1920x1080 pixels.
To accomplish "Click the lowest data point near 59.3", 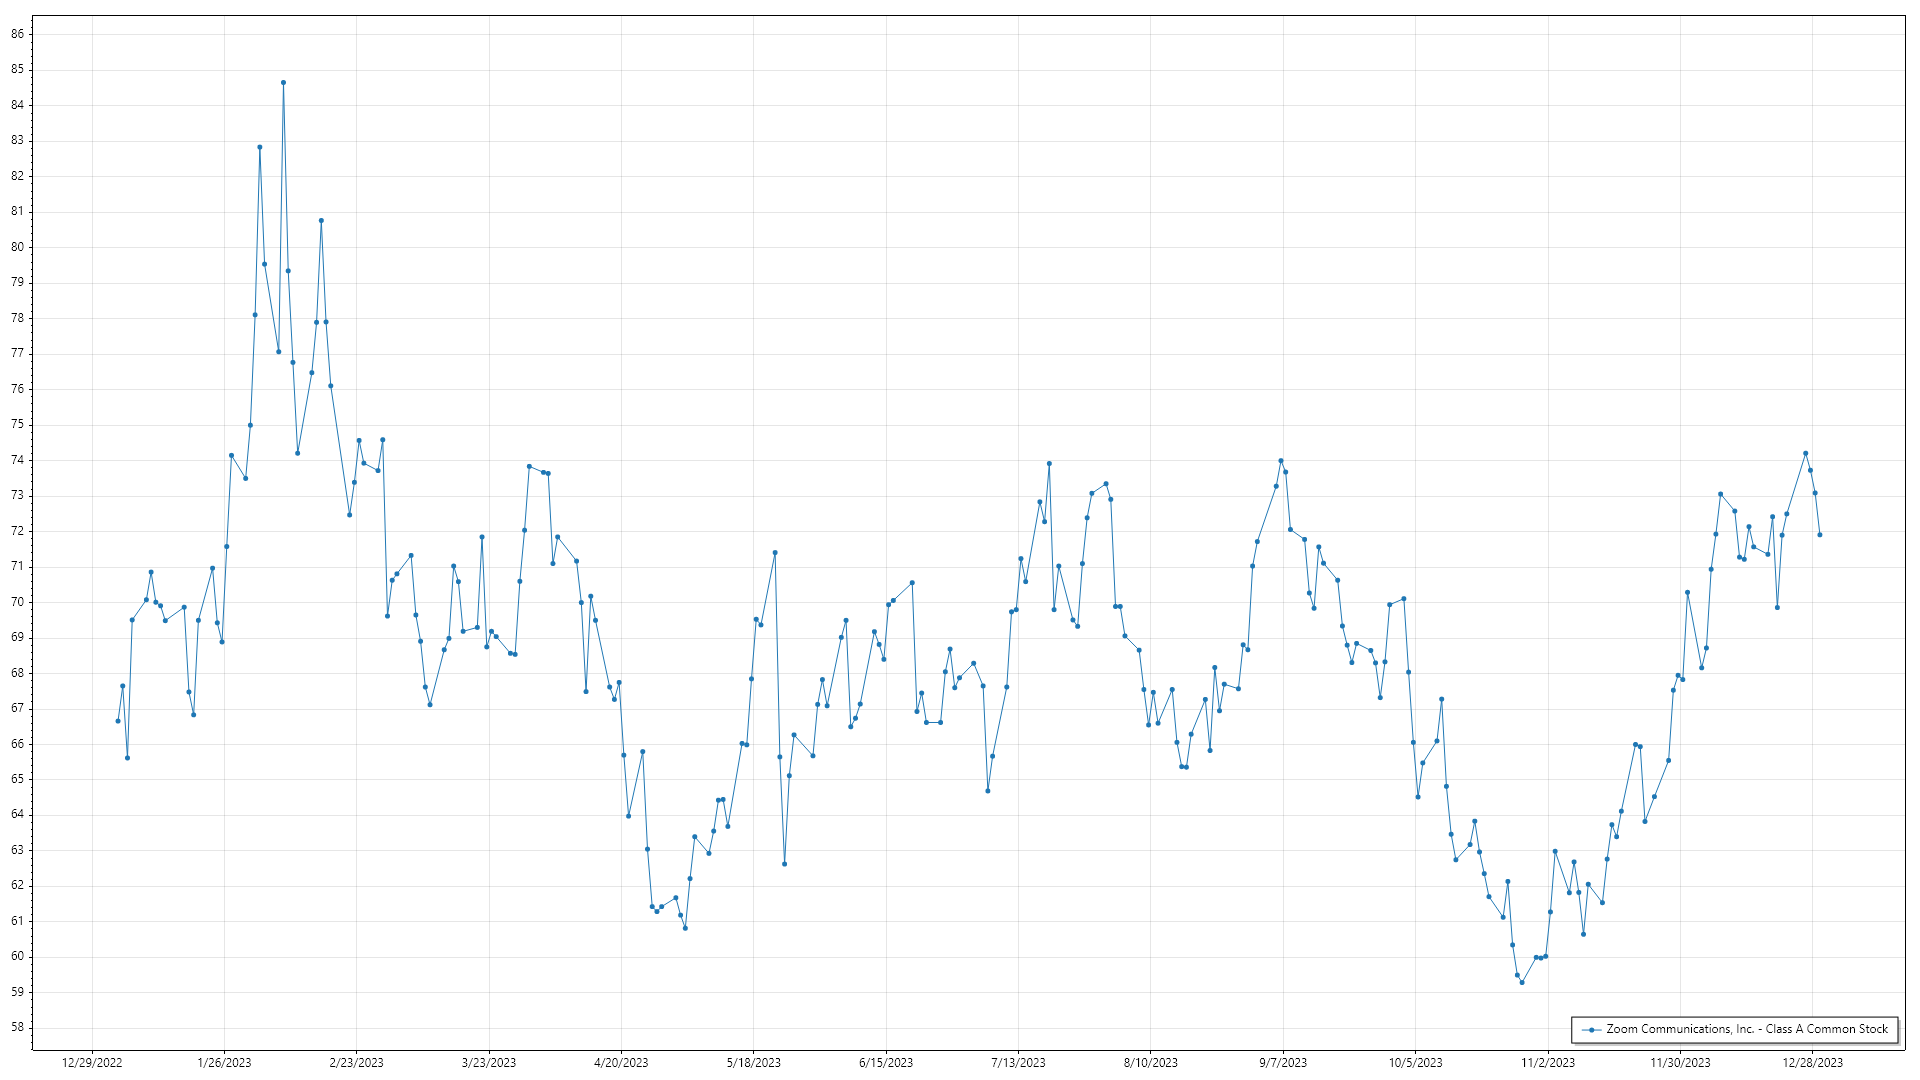I will point(1522,982).
